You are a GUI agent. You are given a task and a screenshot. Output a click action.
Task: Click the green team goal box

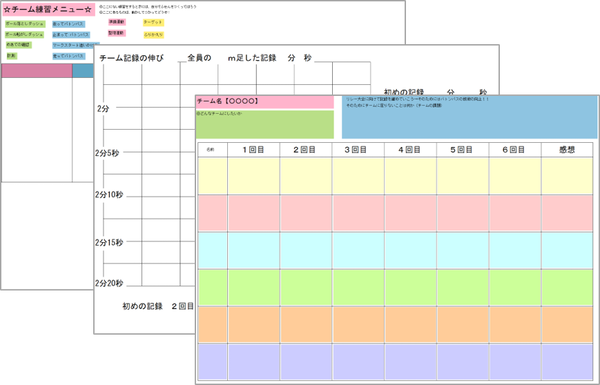point(265,124)
